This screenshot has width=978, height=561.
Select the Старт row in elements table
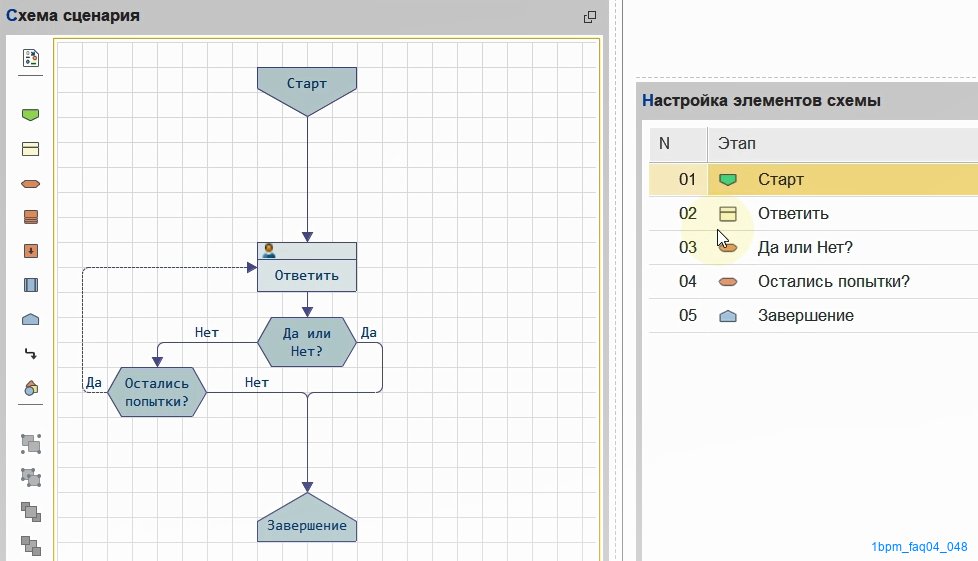(x=813, y=179)
